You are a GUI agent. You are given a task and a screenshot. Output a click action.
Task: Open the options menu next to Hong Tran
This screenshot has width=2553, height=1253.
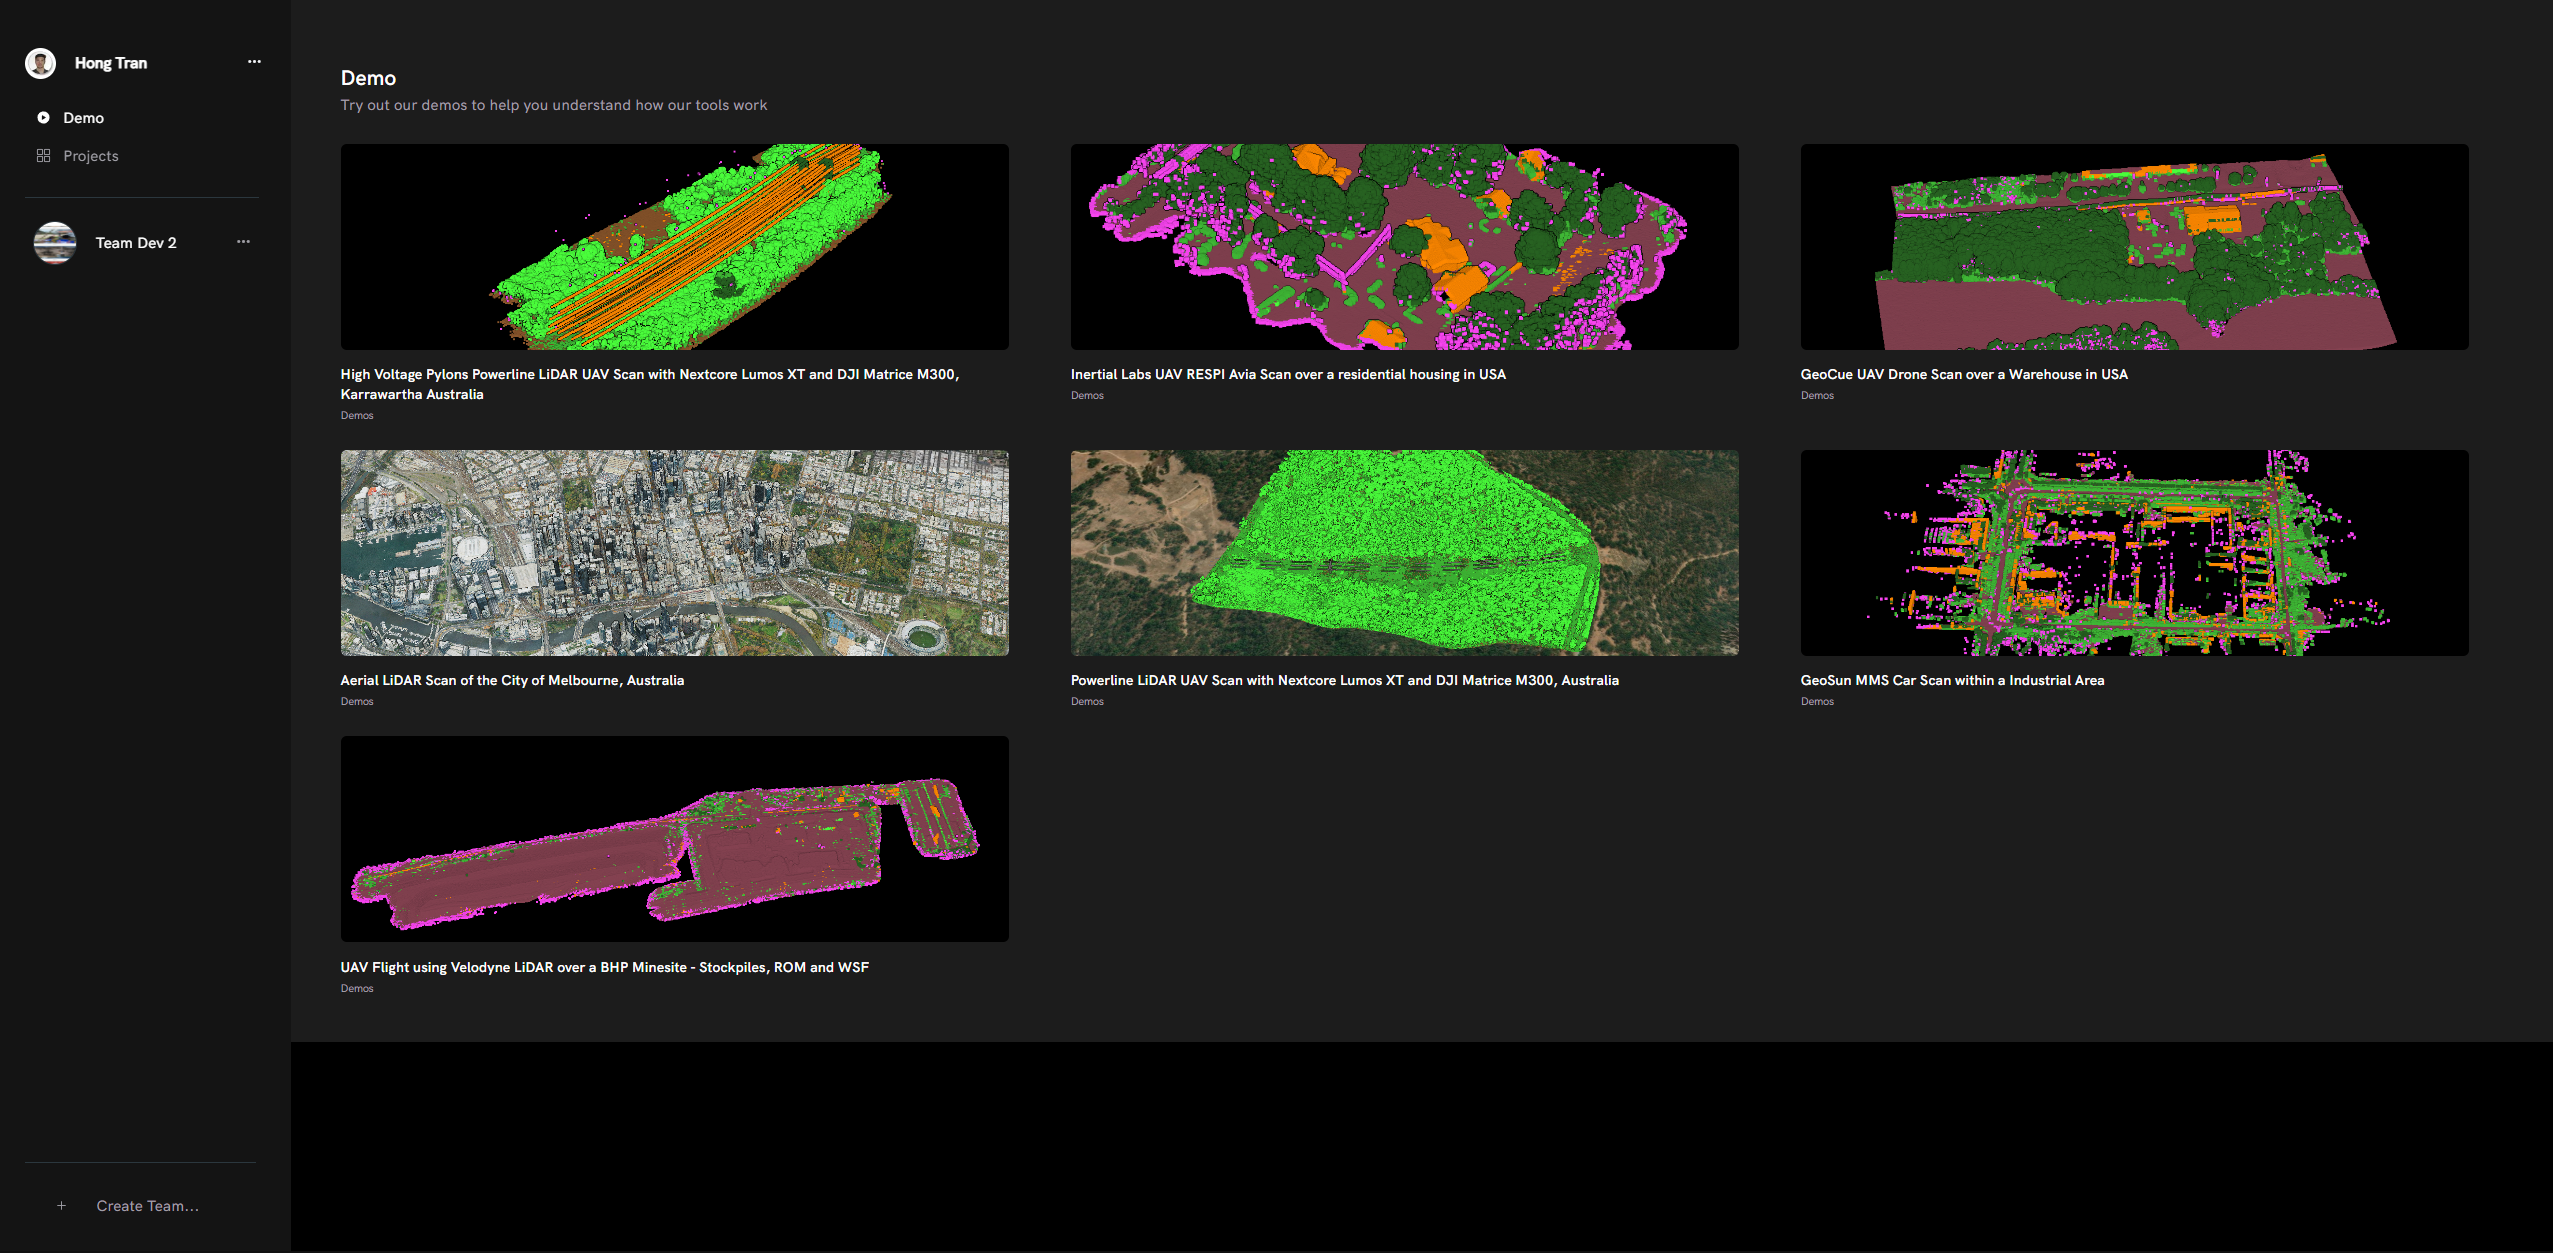tap(254, 62)
